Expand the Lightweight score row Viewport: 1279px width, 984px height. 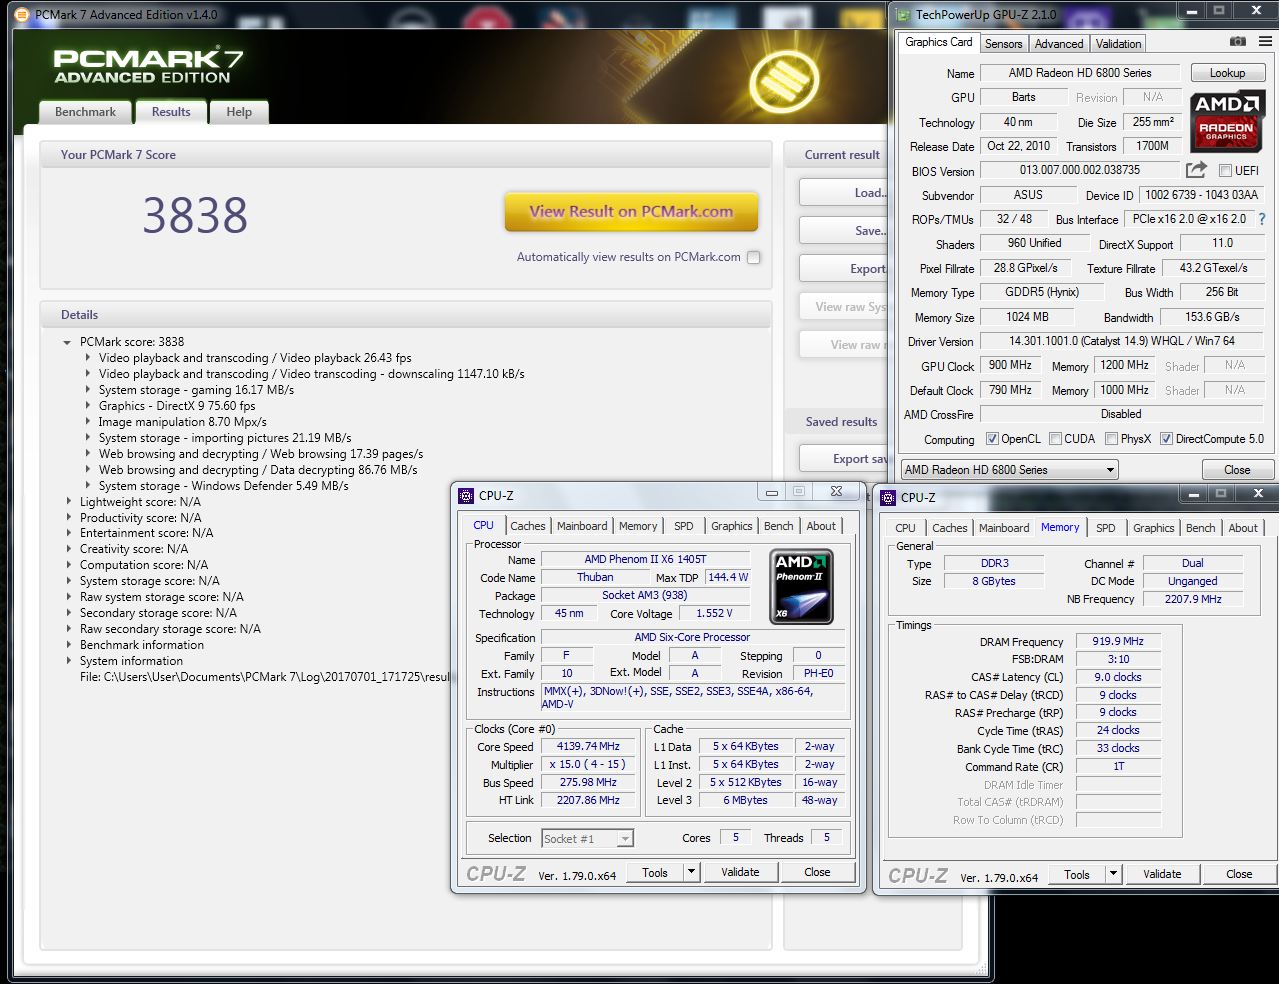click(69, 502)
